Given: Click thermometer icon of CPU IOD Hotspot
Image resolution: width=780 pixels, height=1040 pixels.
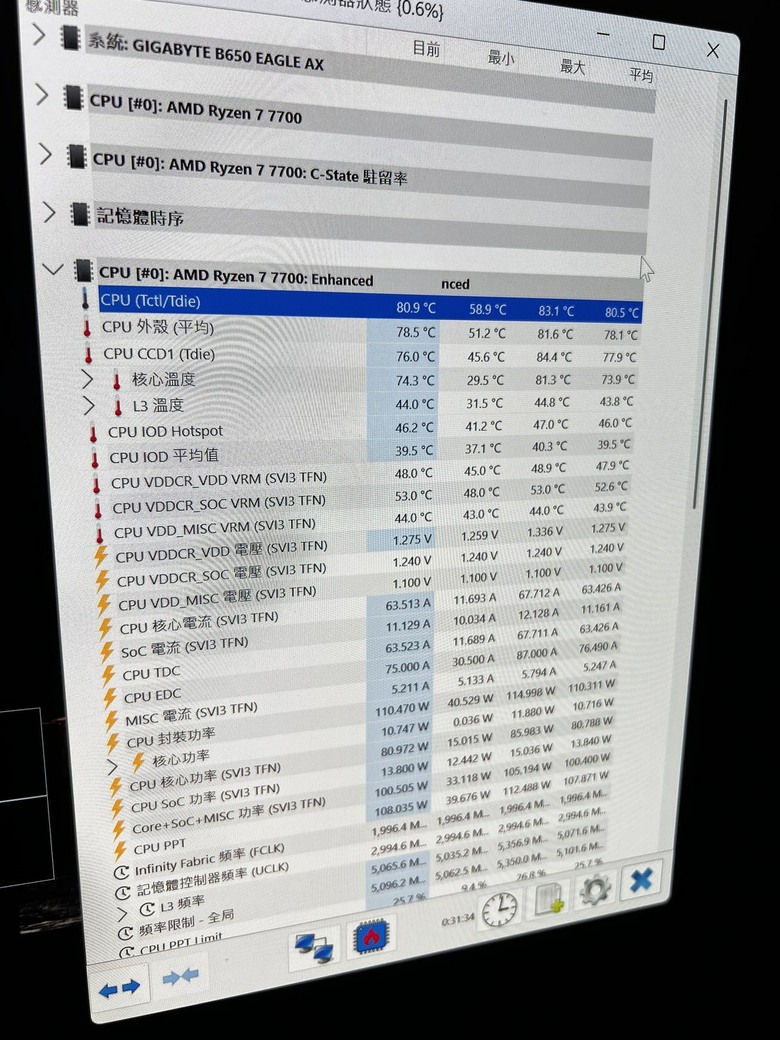Looking at the screenshot, I should pos(94,434).
